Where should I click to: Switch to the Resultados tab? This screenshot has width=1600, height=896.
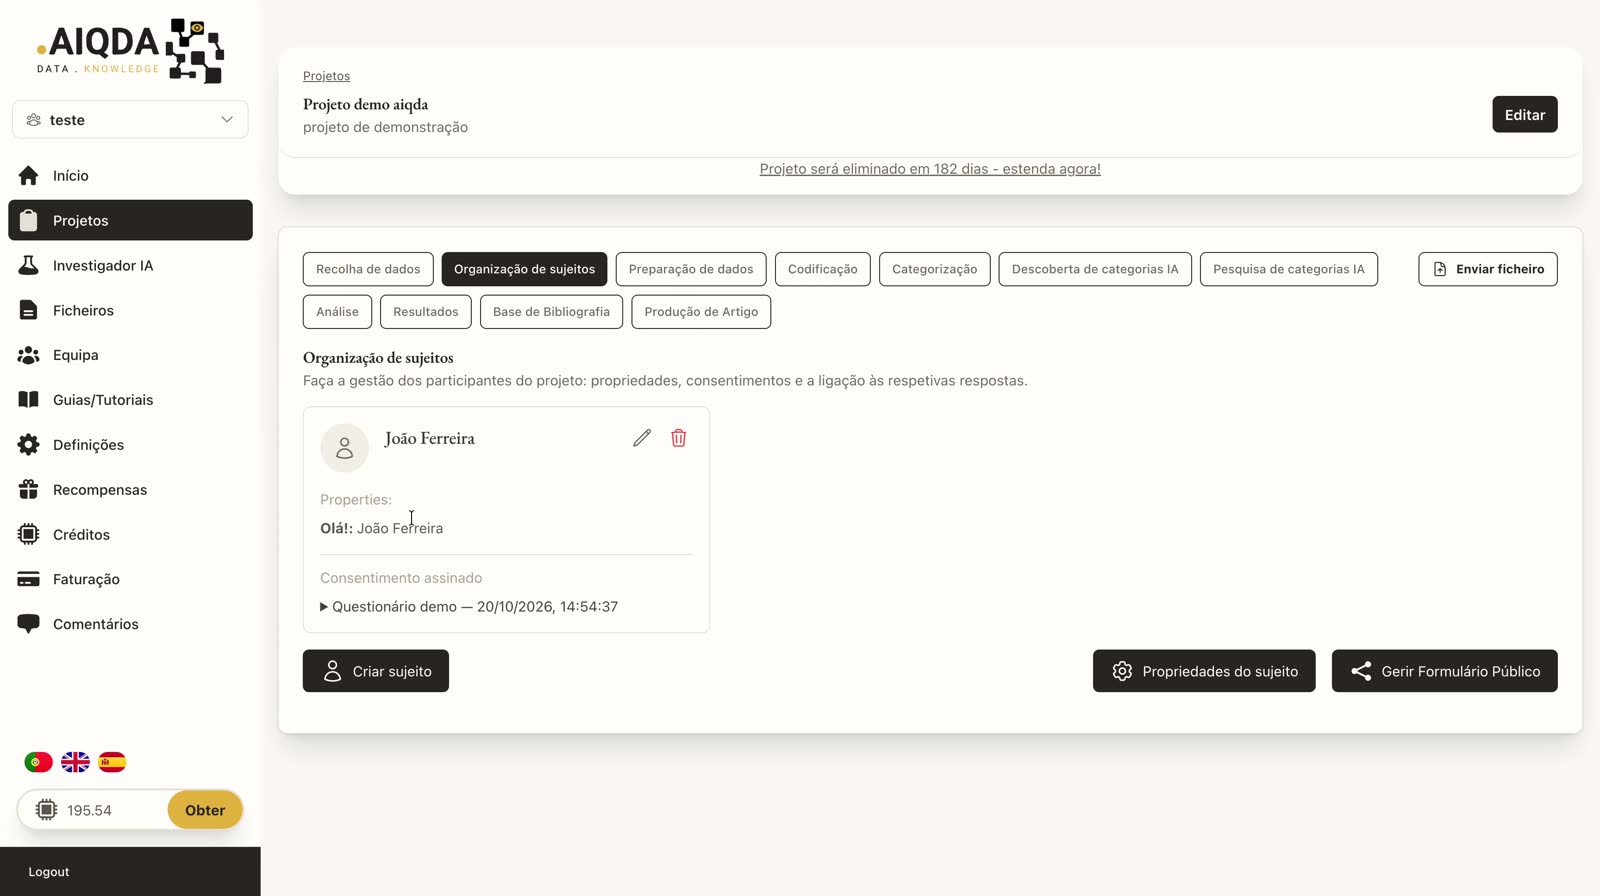(426, 312)
